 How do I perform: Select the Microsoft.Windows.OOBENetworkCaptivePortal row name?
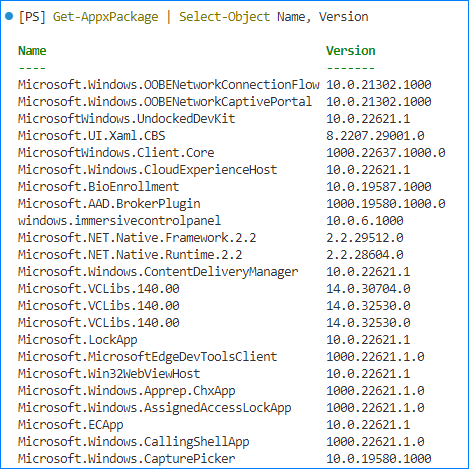[165, 102]
